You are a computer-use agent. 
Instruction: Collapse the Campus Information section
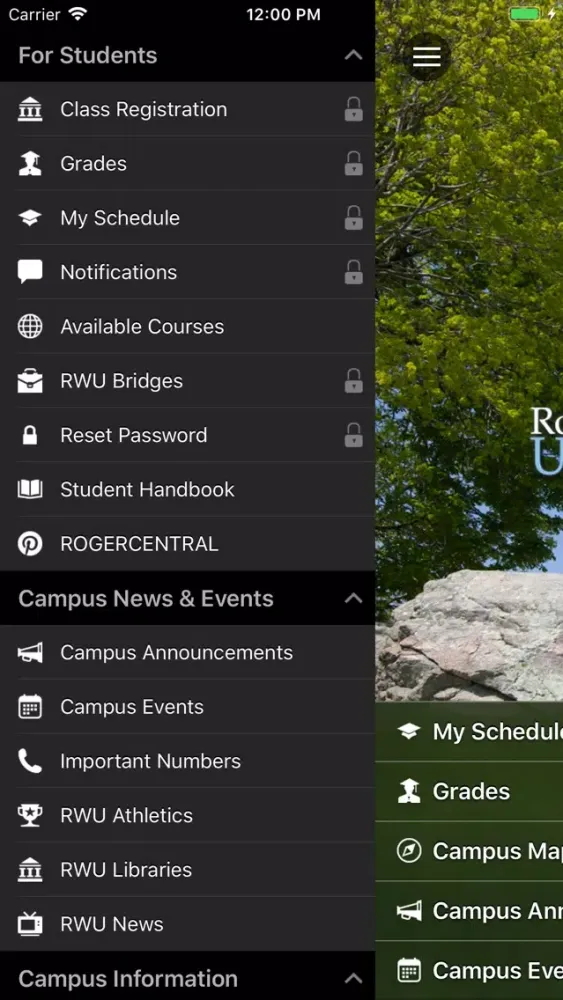pyautogui.click(x=353, y=978)
